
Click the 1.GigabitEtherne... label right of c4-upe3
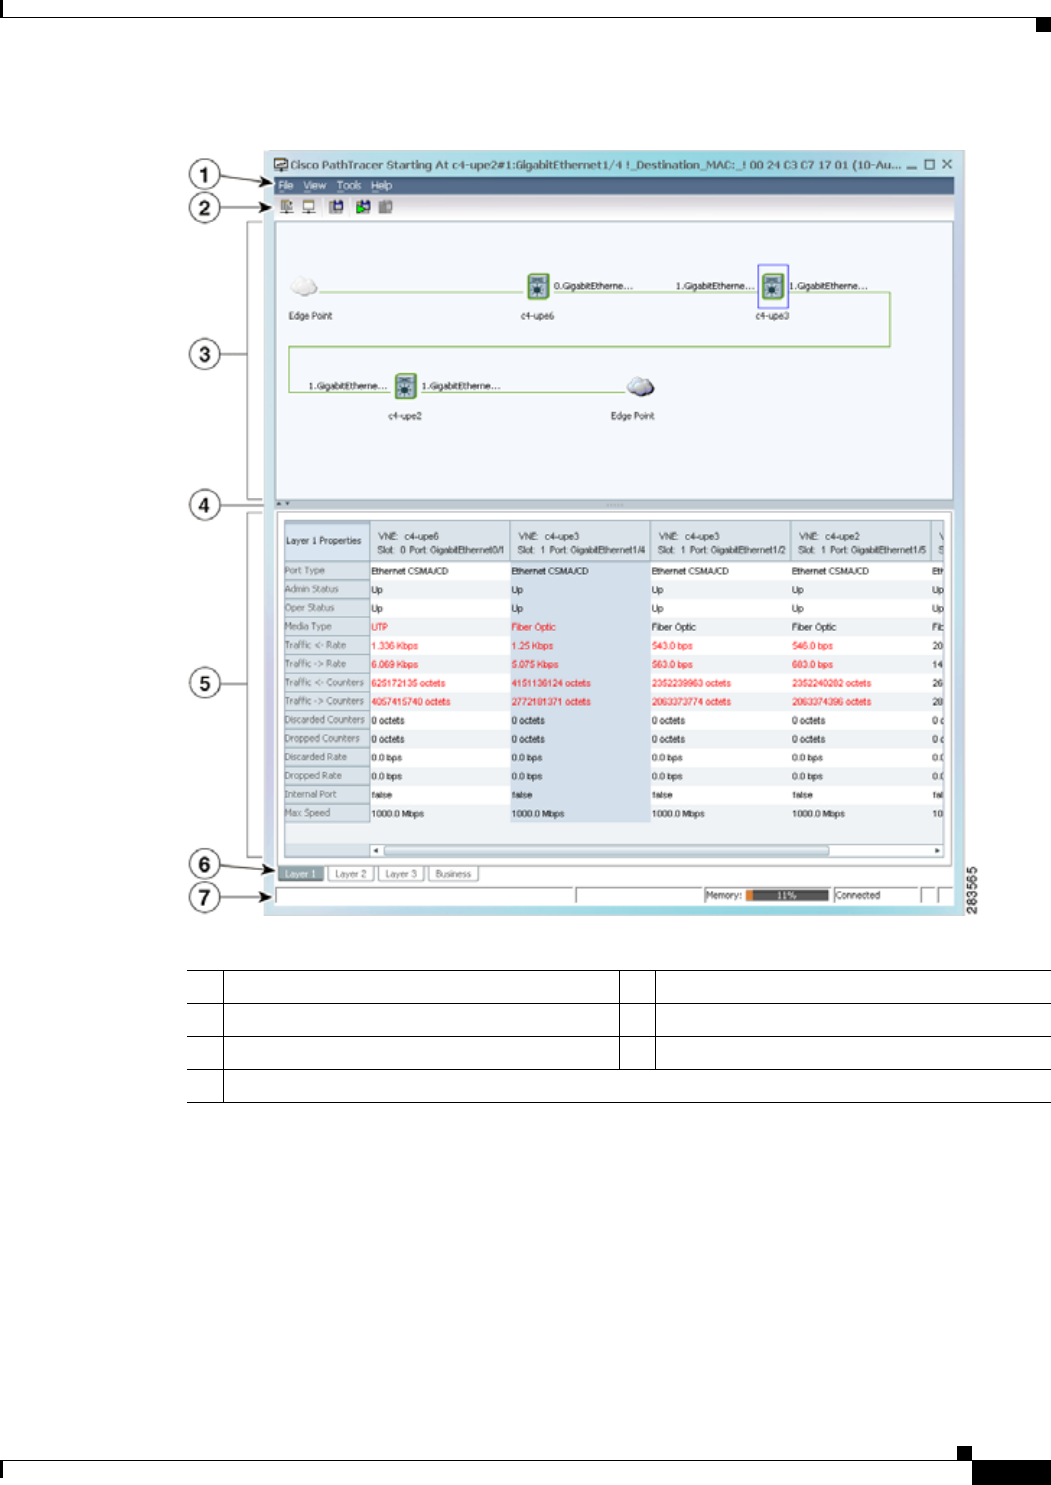click(829, 286)
